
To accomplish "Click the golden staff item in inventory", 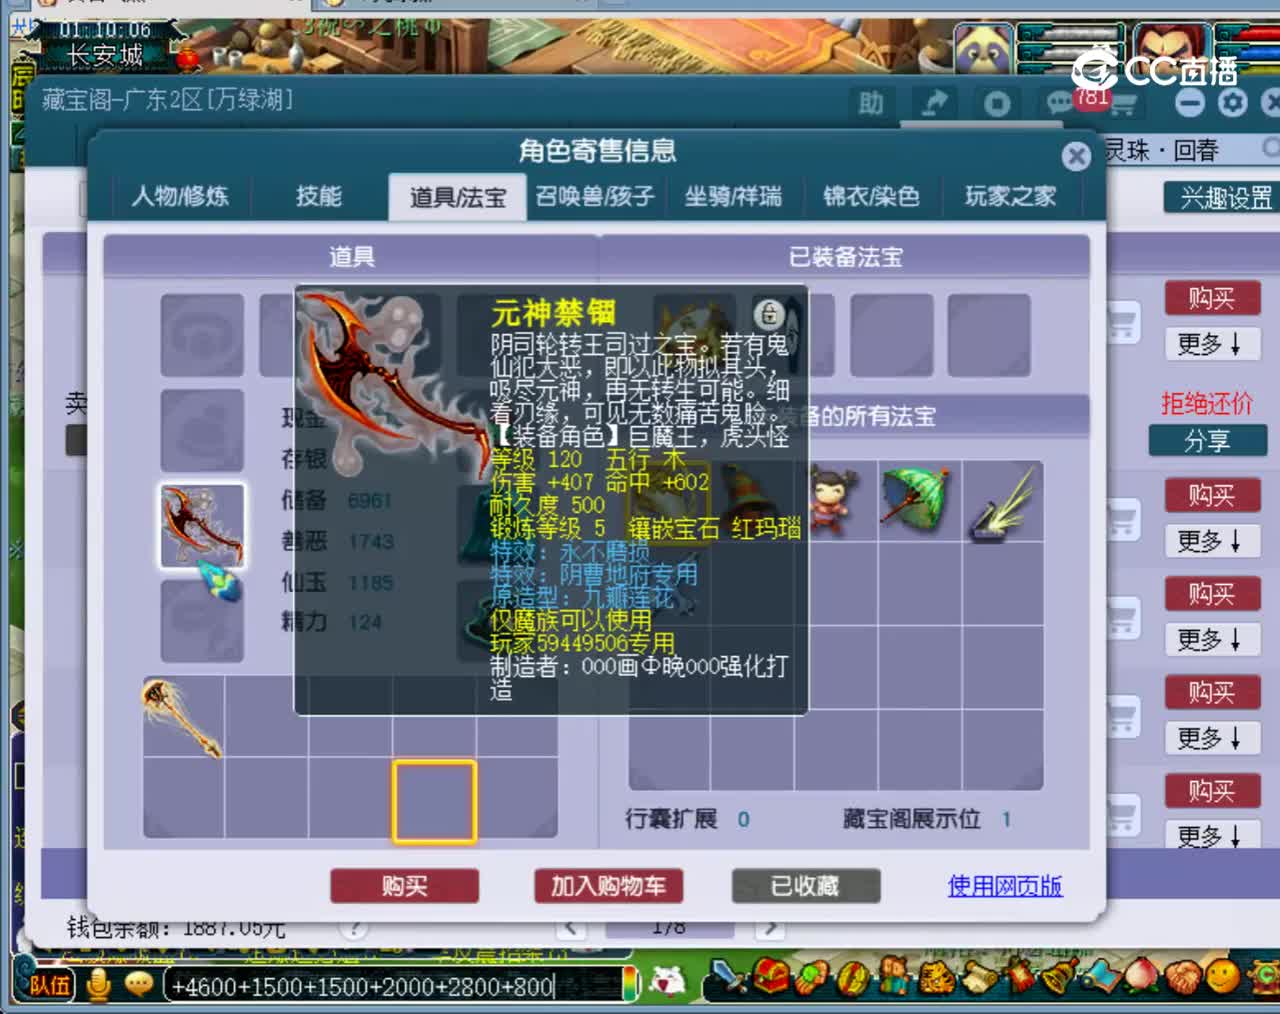I will point(182,717).
